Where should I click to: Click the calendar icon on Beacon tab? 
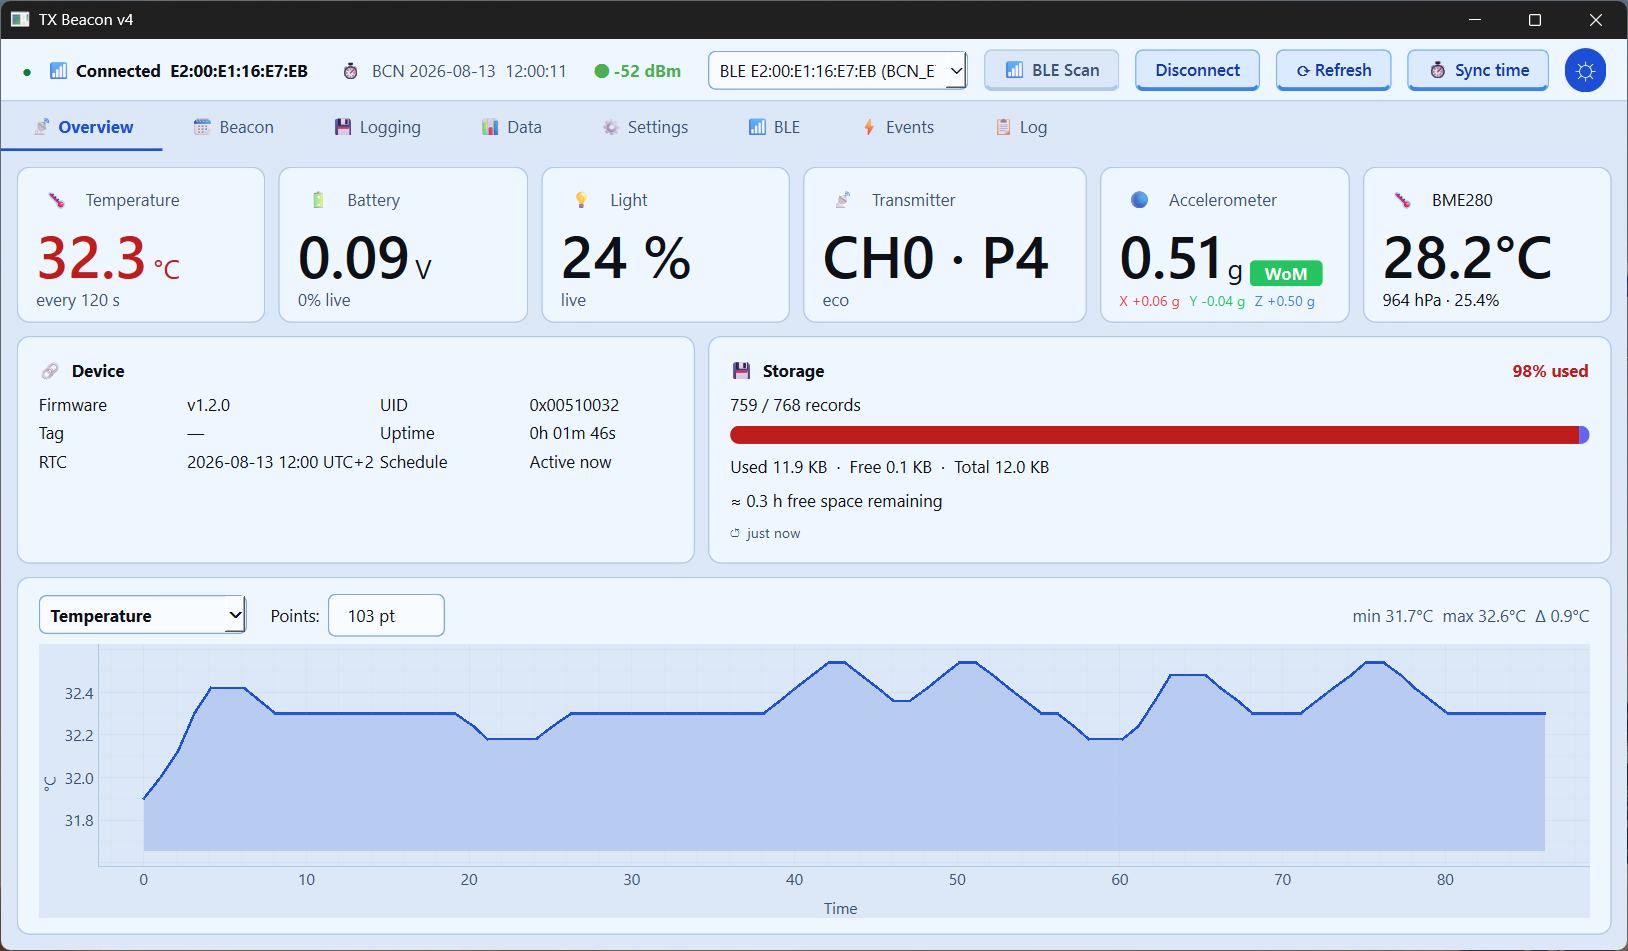[x=202, y=127]
